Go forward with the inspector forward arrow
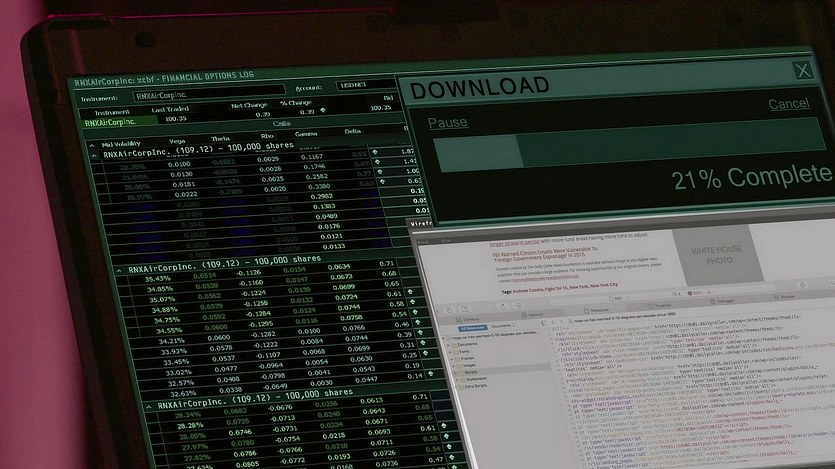The width and height of the screenshot is (835, 469). [x=561, y=322]
